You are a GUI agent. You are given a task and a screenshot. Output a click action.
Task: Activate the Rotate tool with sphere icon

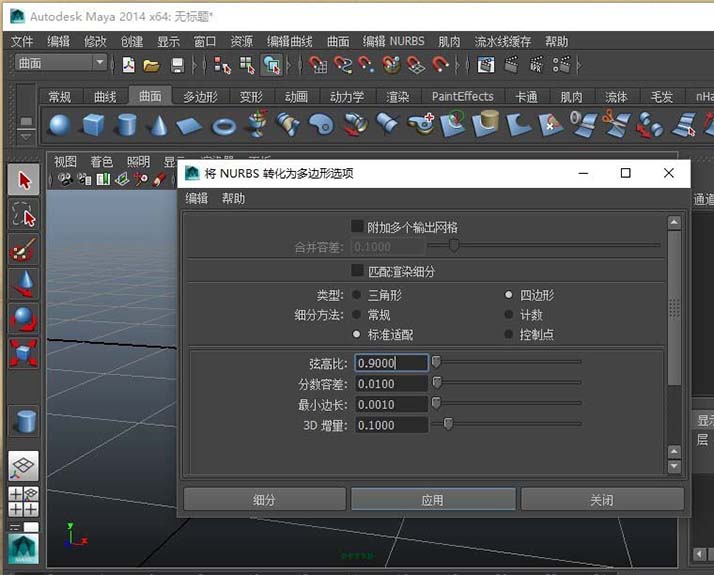click(x=24, y=318)
